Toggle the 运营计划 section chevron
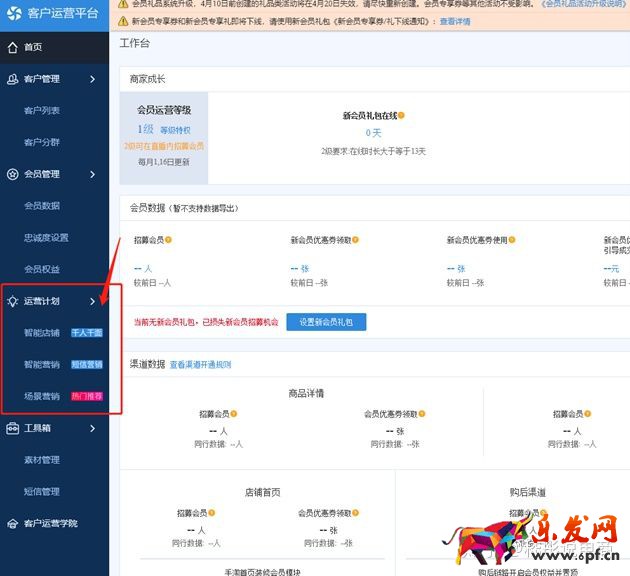 tap(93, 301)
